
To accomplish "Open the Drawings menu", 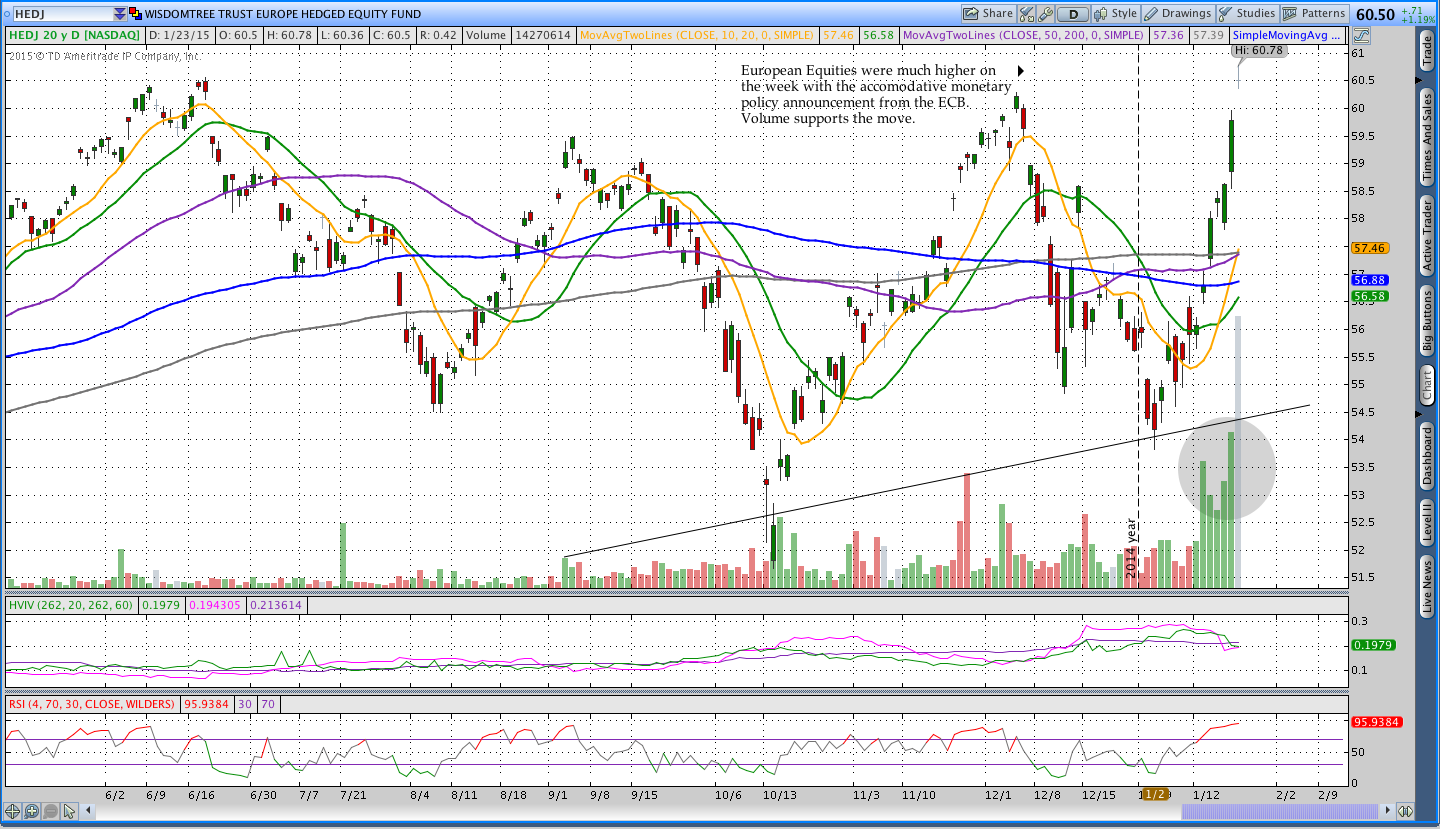I will pyautogui.click(x=1178, y=14).
